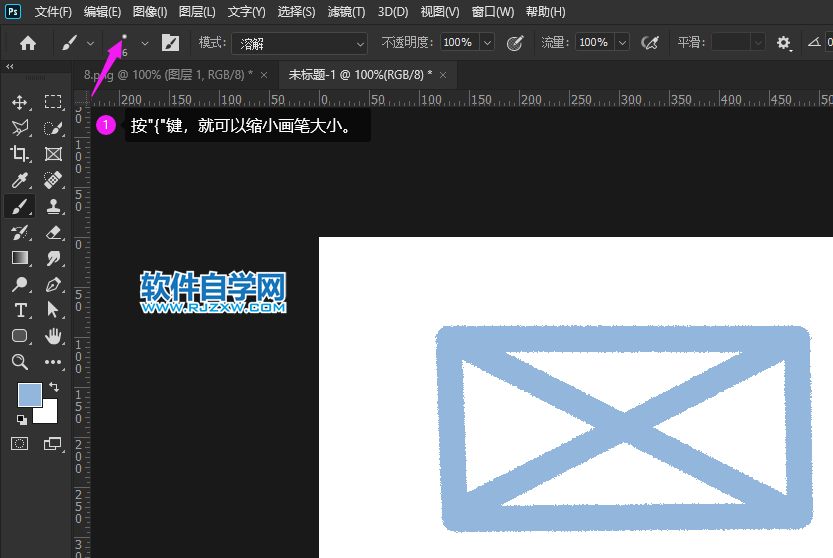This screenshot has width=833, height=558.
Task: Open the 帮助(H) menu
Action: (545, 12)
